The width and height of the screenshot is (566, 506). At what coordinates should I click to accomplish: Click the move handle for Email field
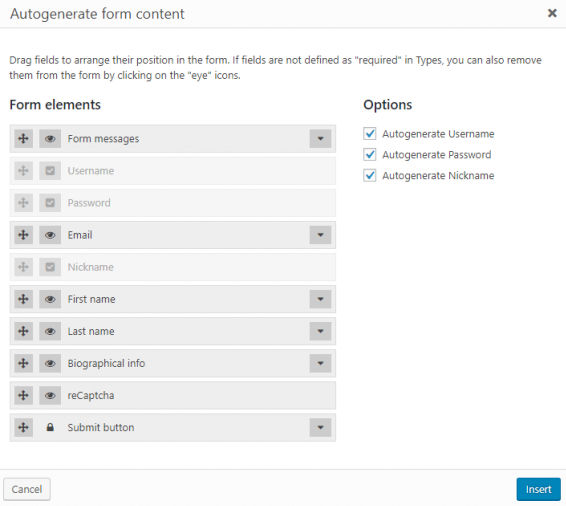(x=23, y=235)
